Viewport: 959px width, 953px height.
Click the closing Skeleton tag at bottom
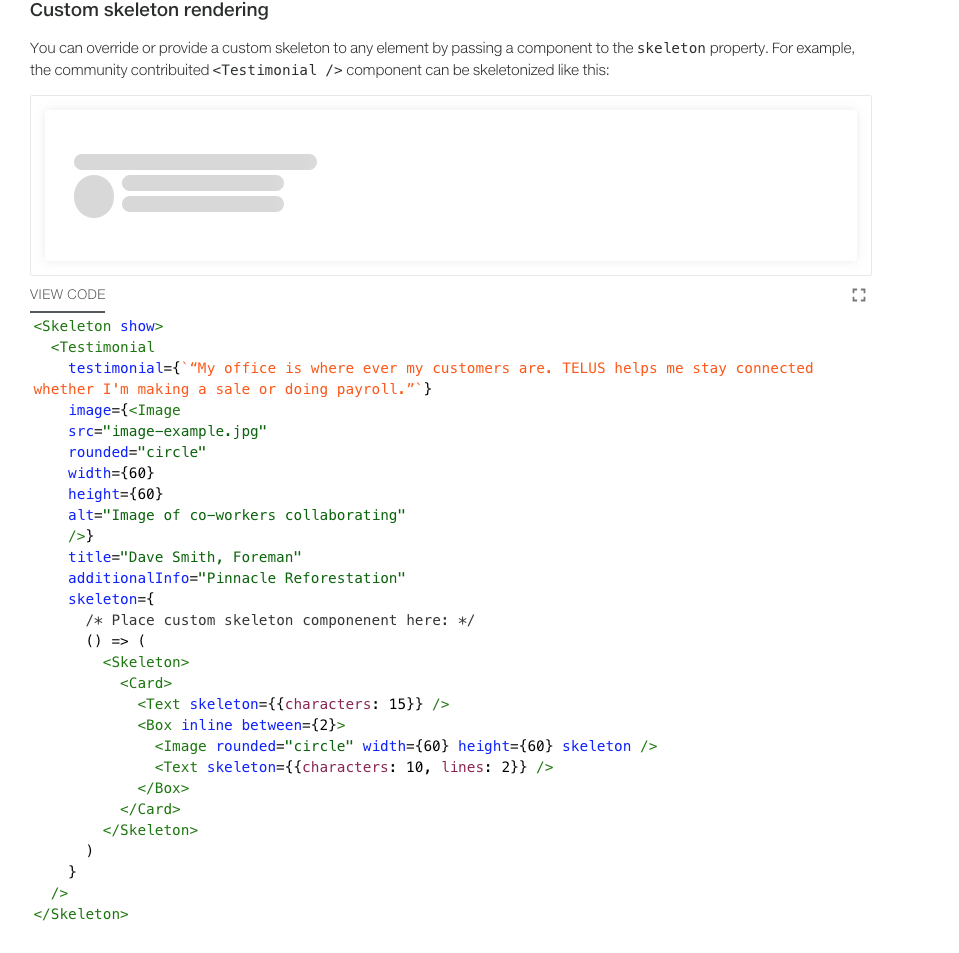[x=80, y=913]
